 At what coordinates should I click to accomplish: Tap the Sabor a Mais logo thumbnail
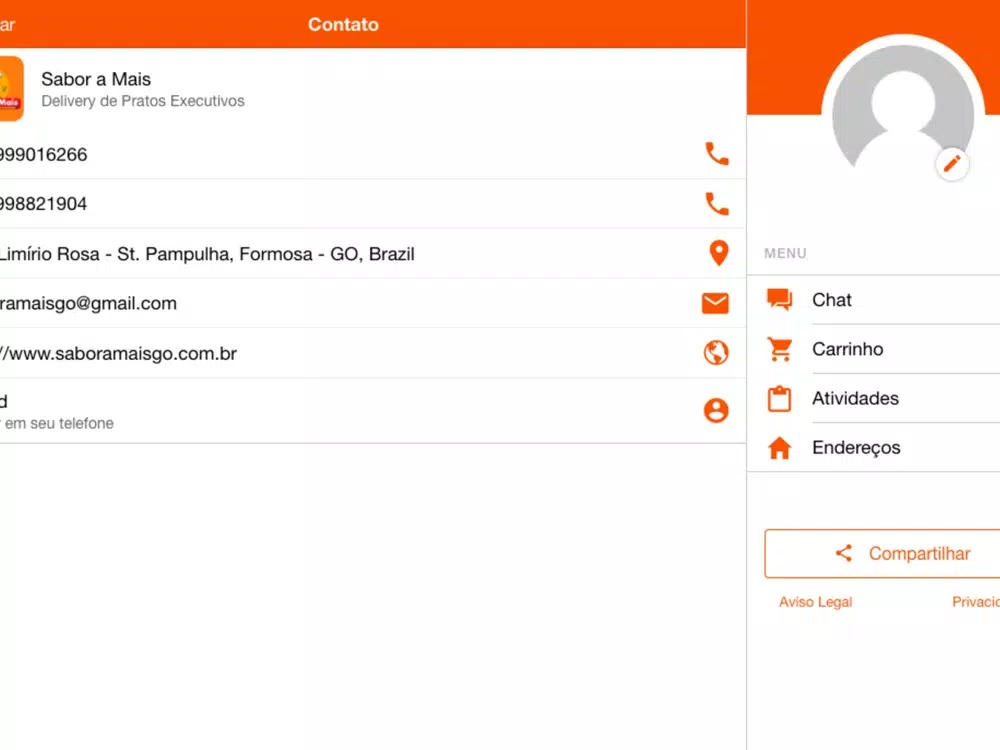point(11,88)
